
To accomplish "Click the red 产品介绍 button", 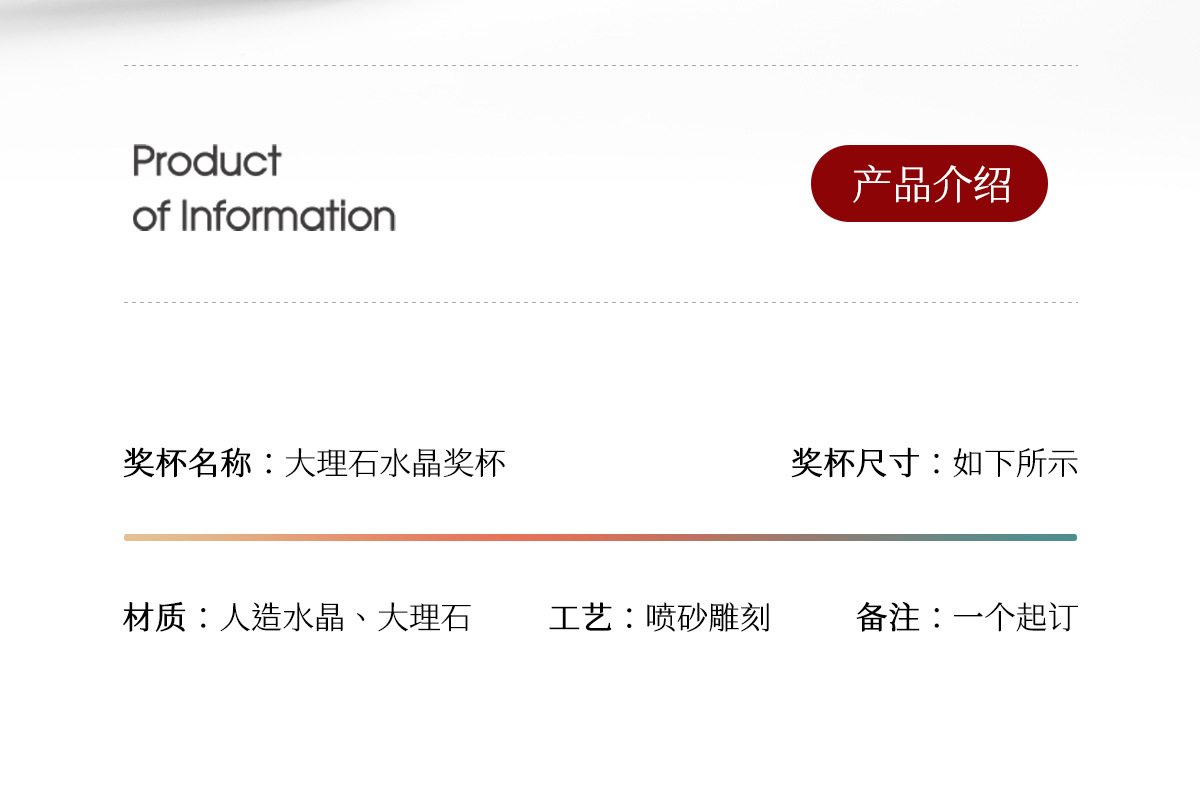I will coord(929,184).
